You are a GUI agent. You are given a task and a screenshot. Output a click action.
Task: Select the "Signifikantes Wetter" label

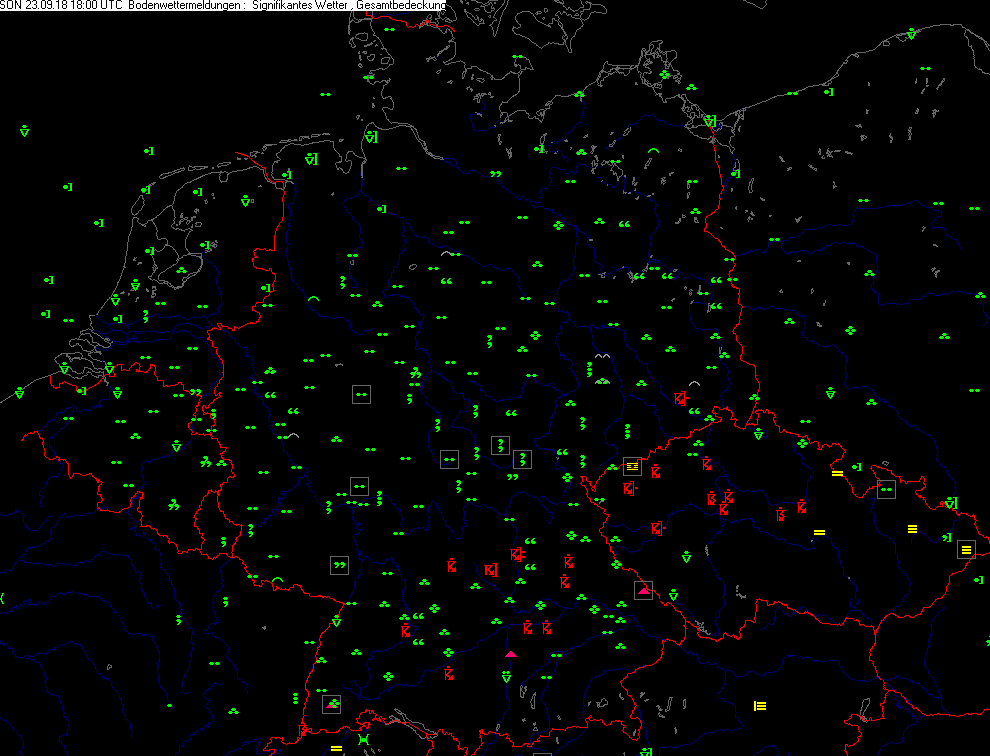(x=301, y=6)
